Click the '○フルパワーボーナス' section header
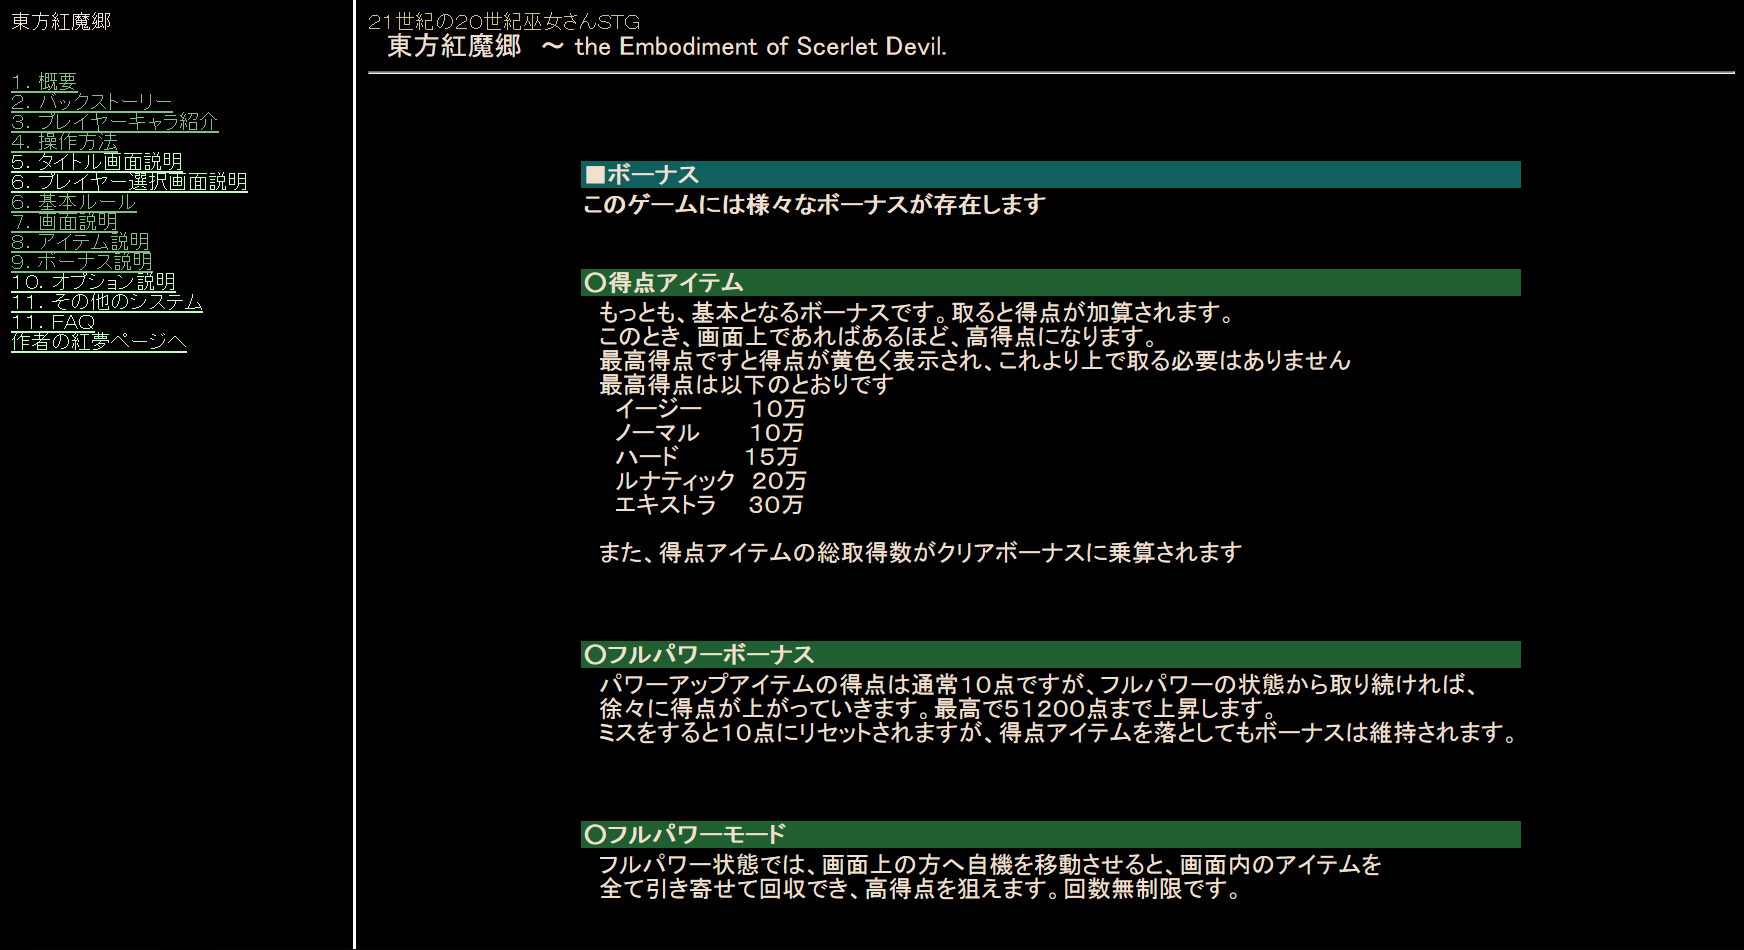This screenshot has height=950, width=1744. click(x=1051, y=655)
